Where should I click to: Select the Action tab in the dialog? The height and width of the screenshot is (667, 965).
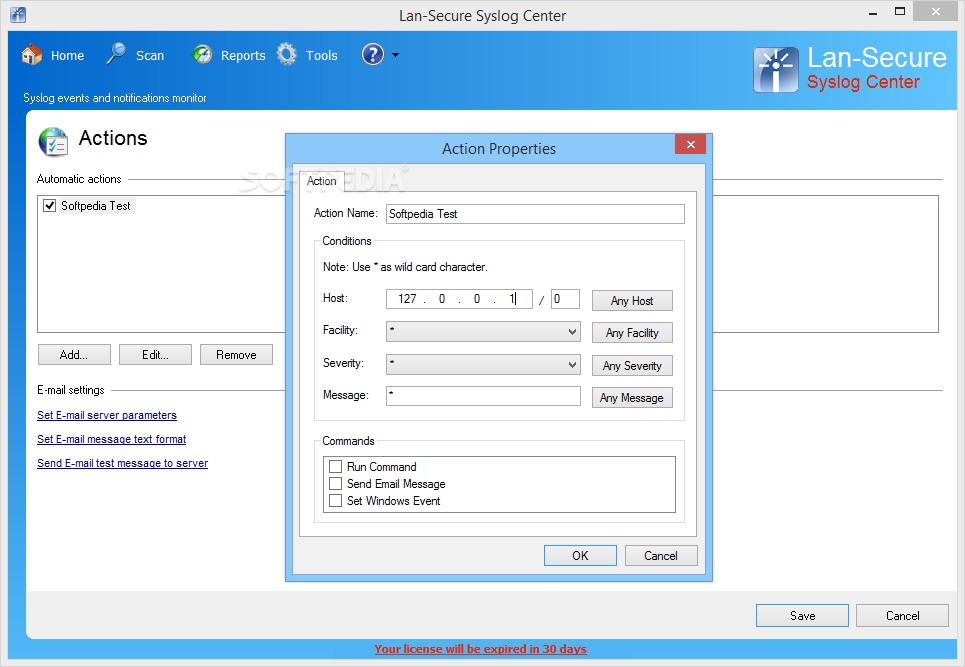point(321,181)
